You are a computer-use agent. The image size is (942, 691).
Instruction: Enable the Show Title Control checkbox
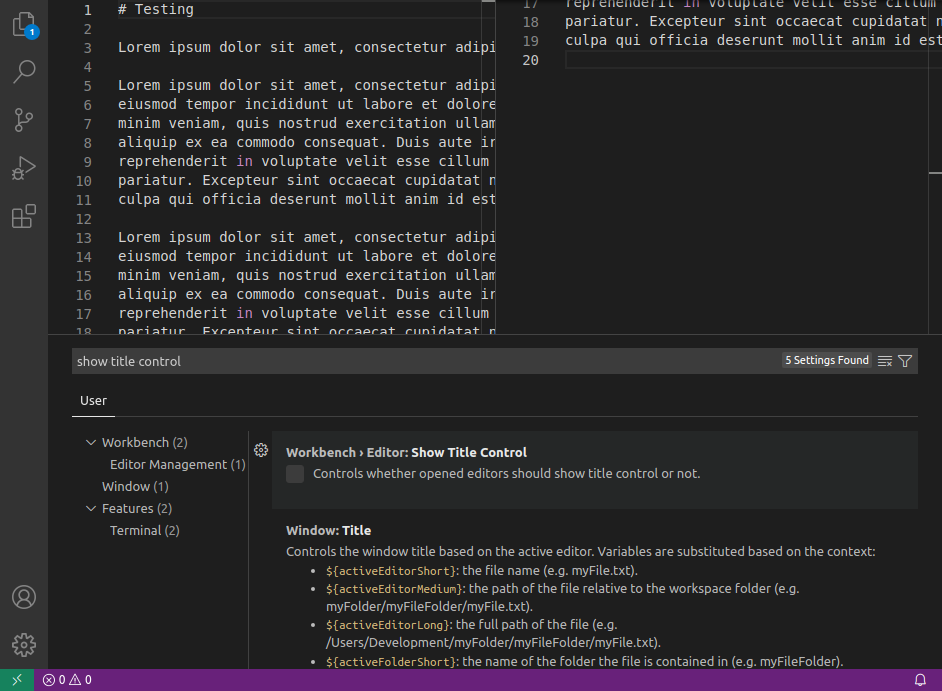click(x=295, y=474)
